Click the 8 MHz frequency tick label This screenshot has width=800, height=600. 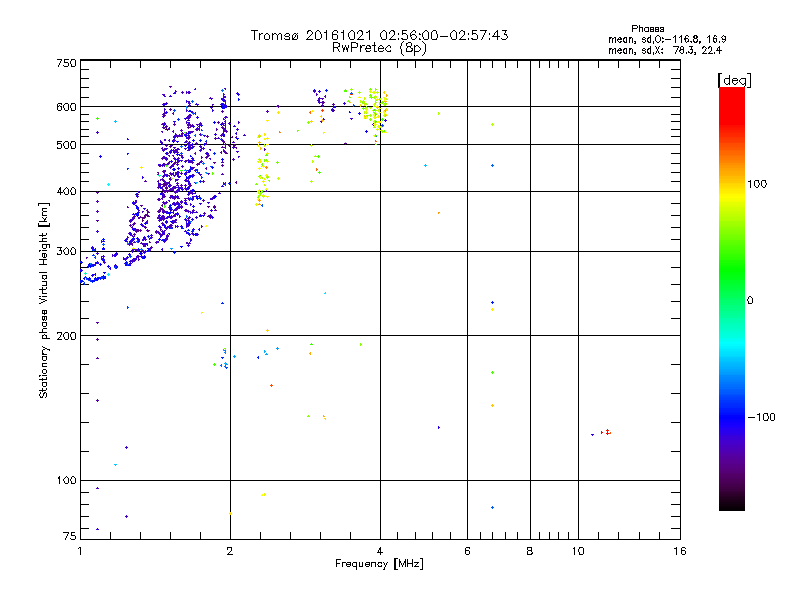point(530,551)
